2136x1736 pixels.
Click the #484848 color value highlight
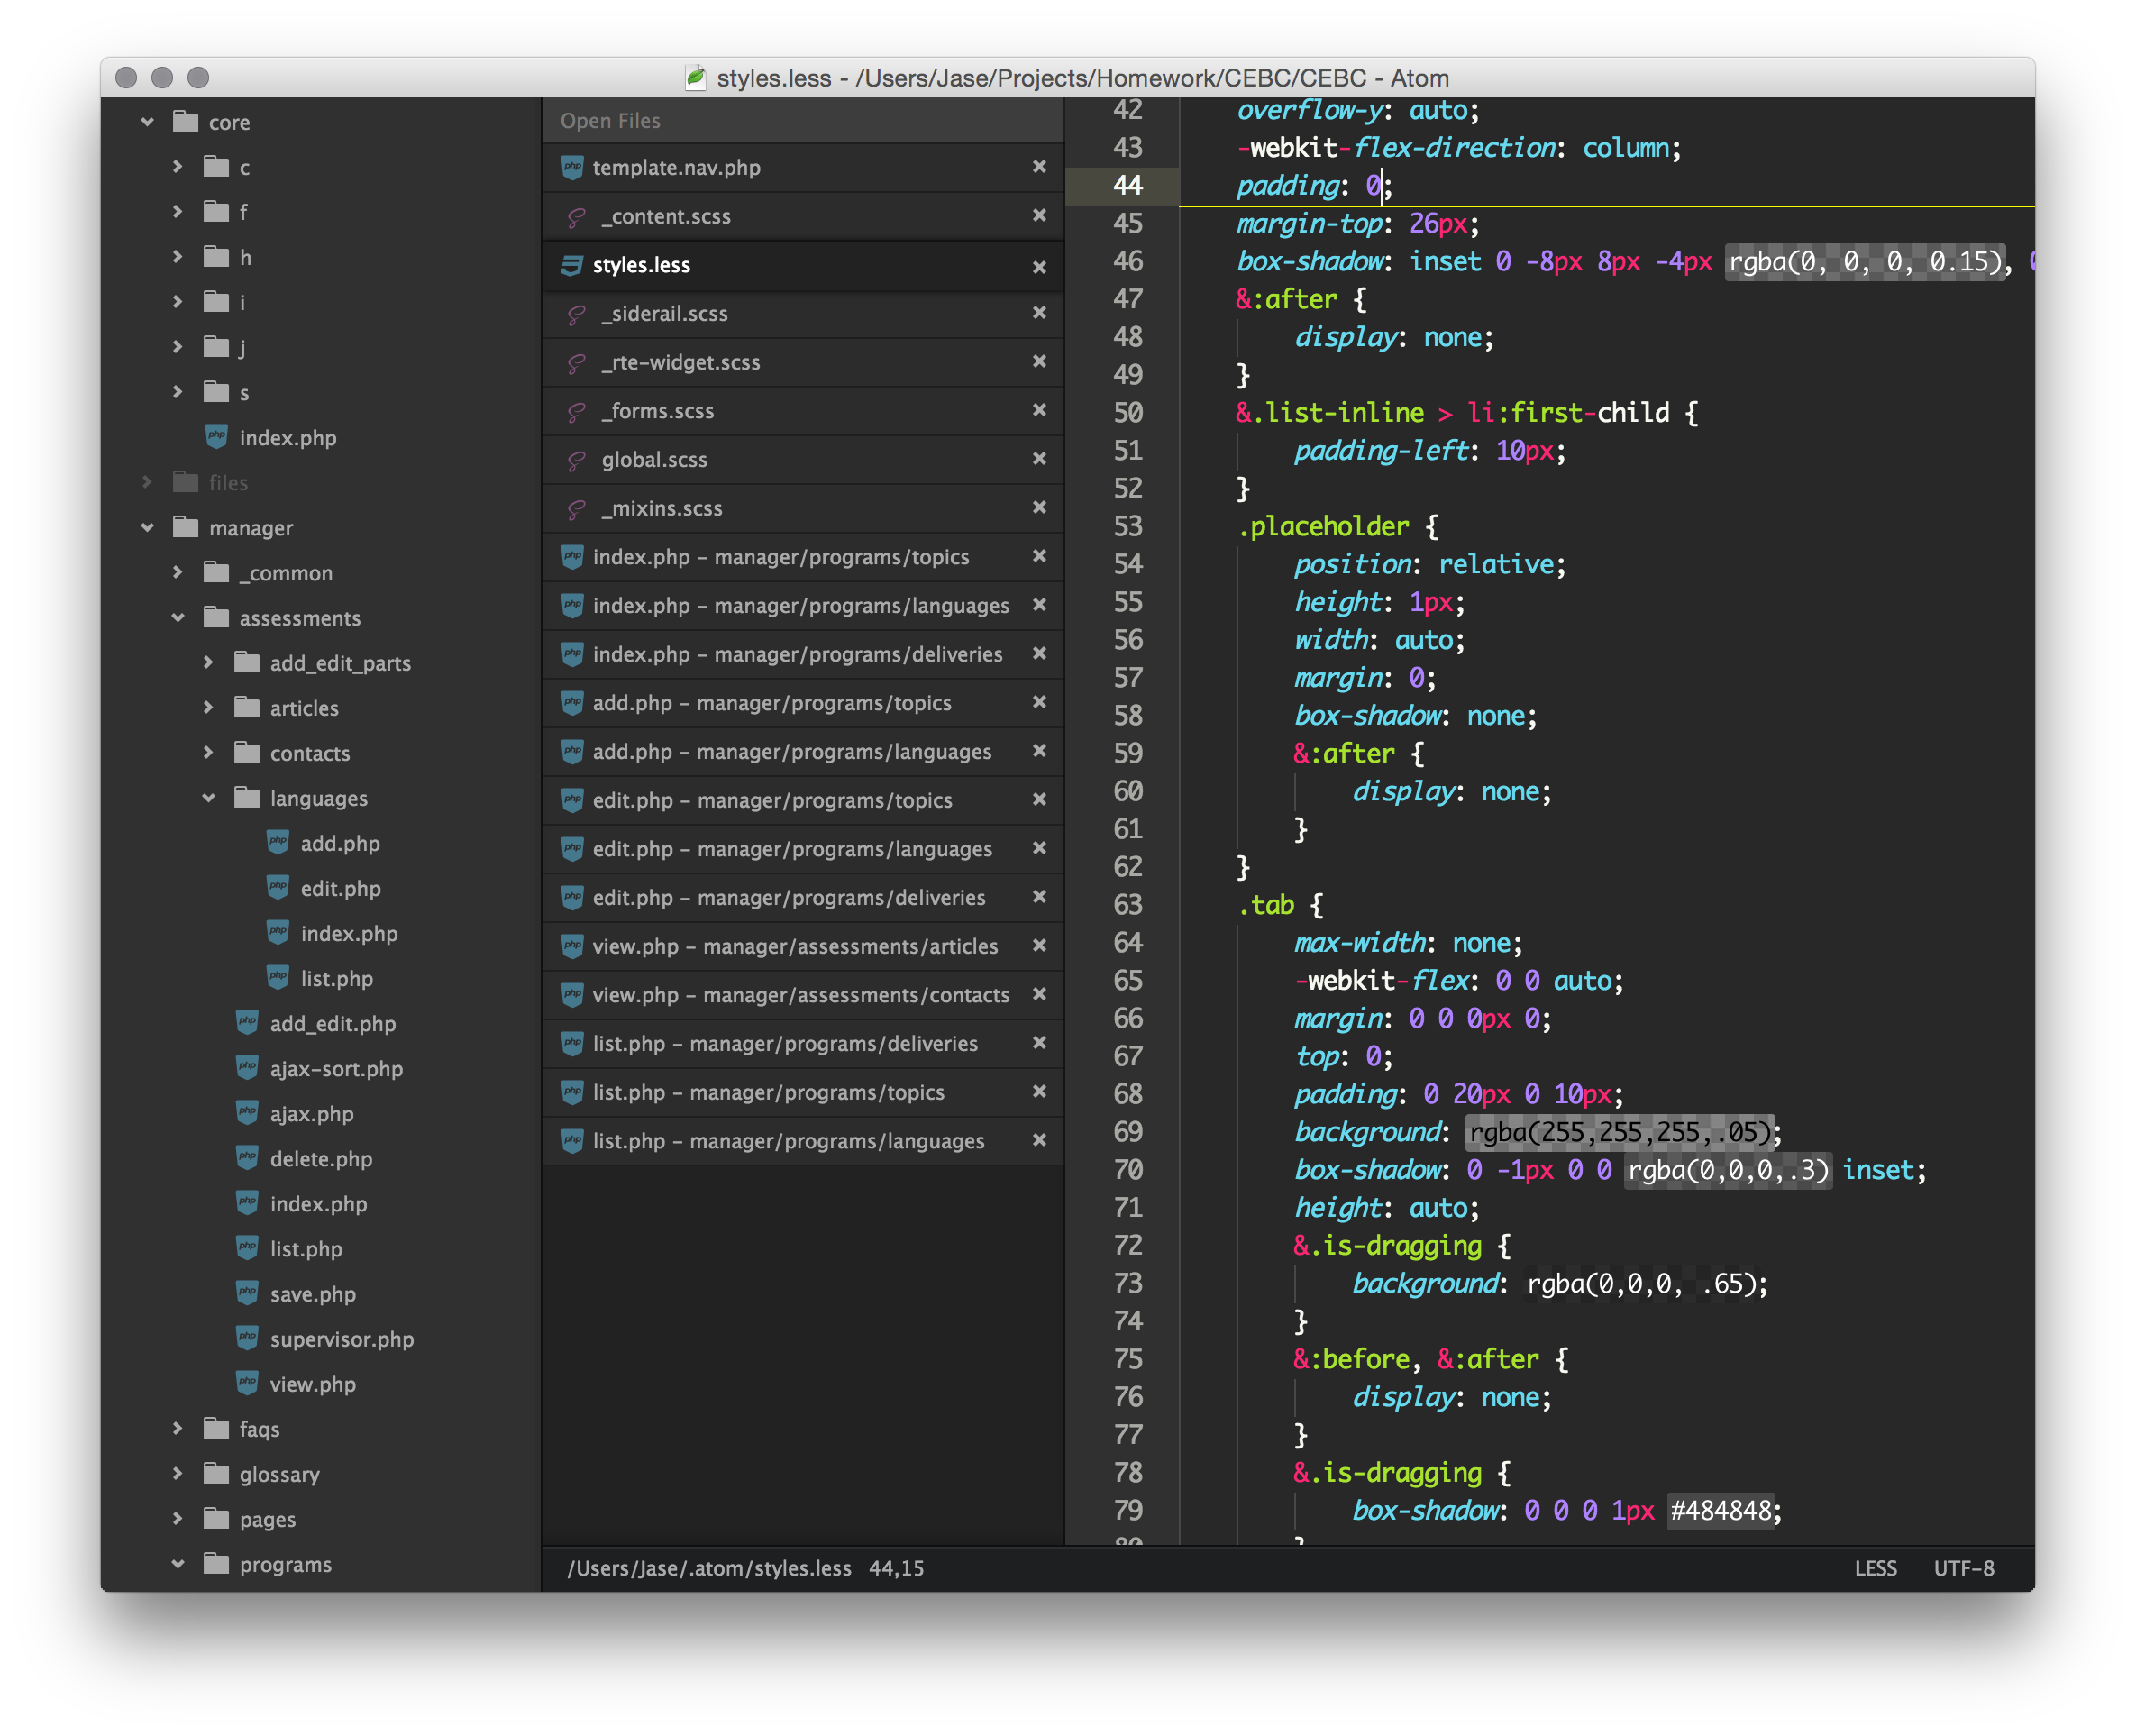pos(1720,1510)
